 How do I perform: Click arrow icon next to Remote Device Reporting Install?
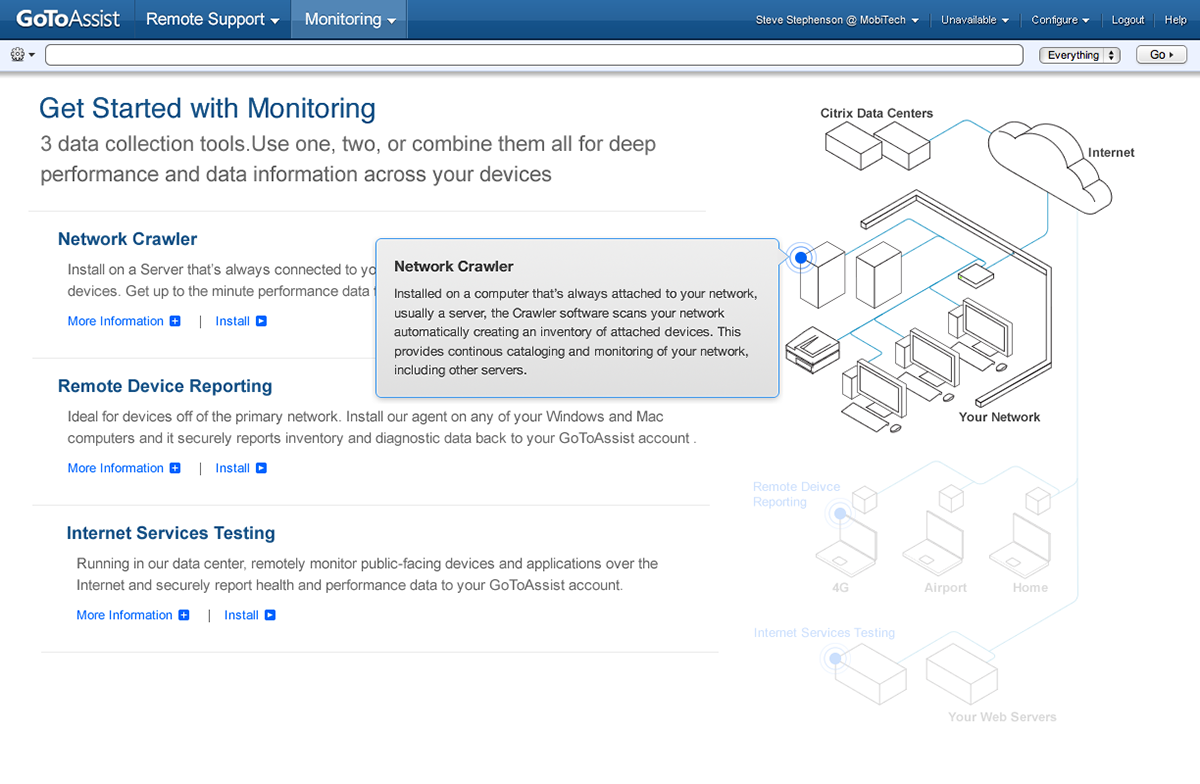261,468
